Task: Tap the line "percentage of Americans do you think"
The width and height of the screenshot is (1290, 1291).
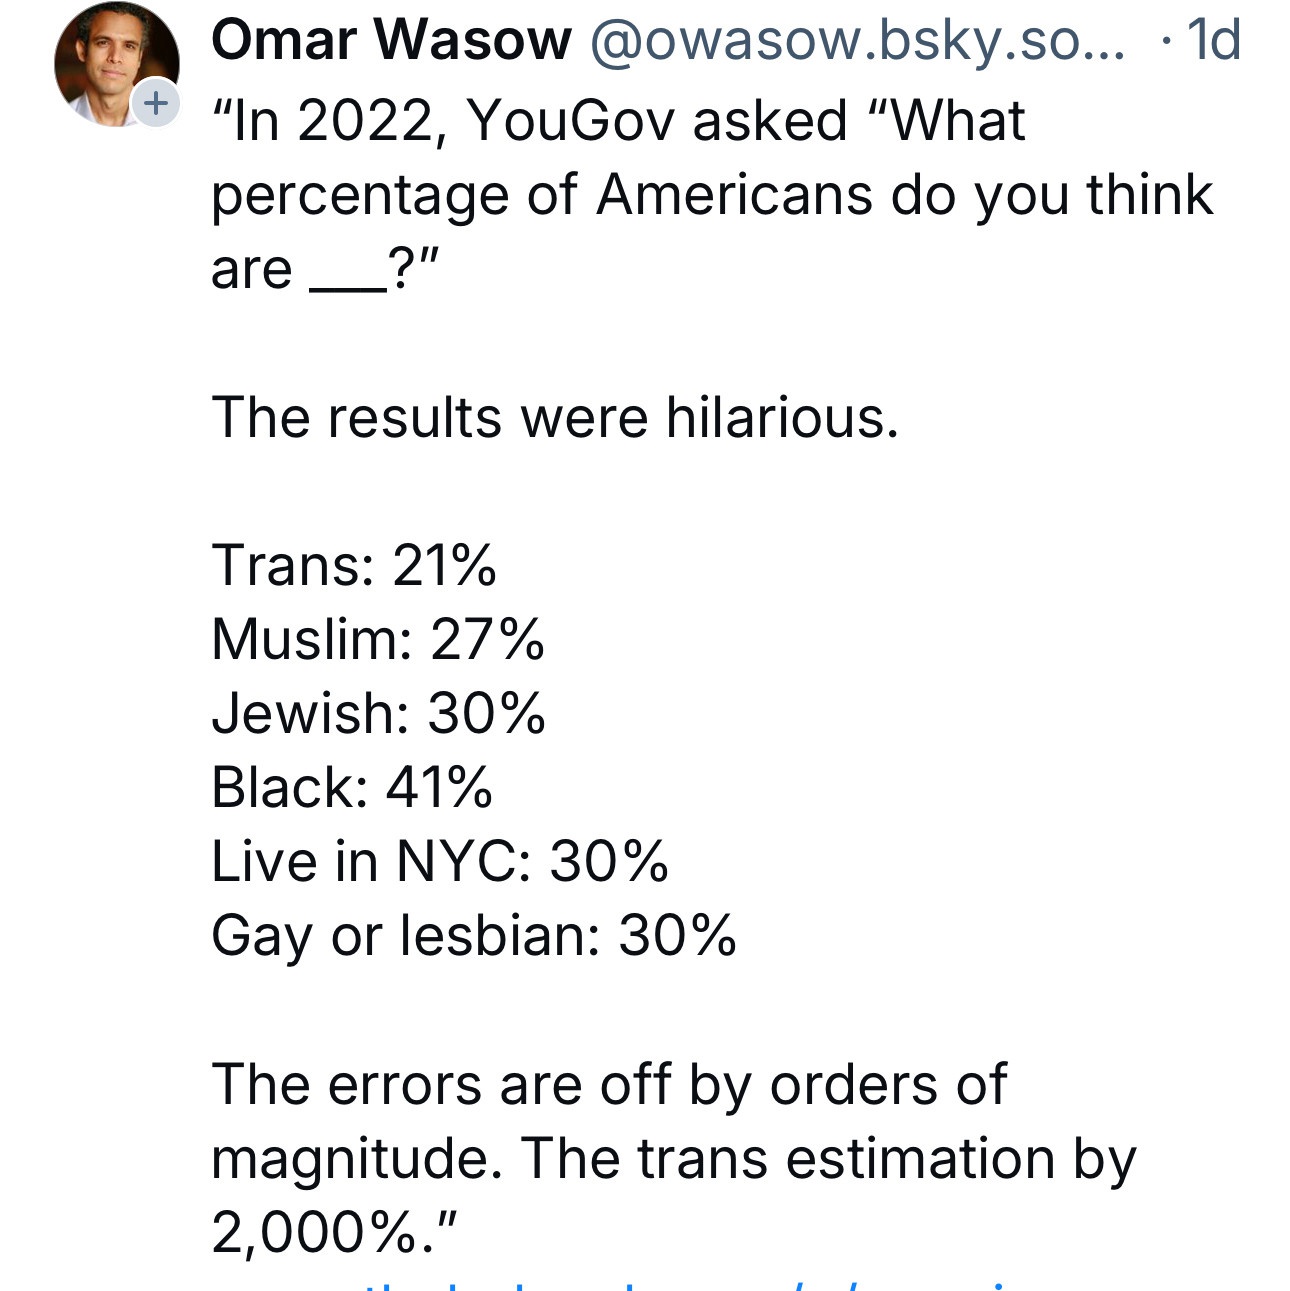Action: tap(712, 195)
